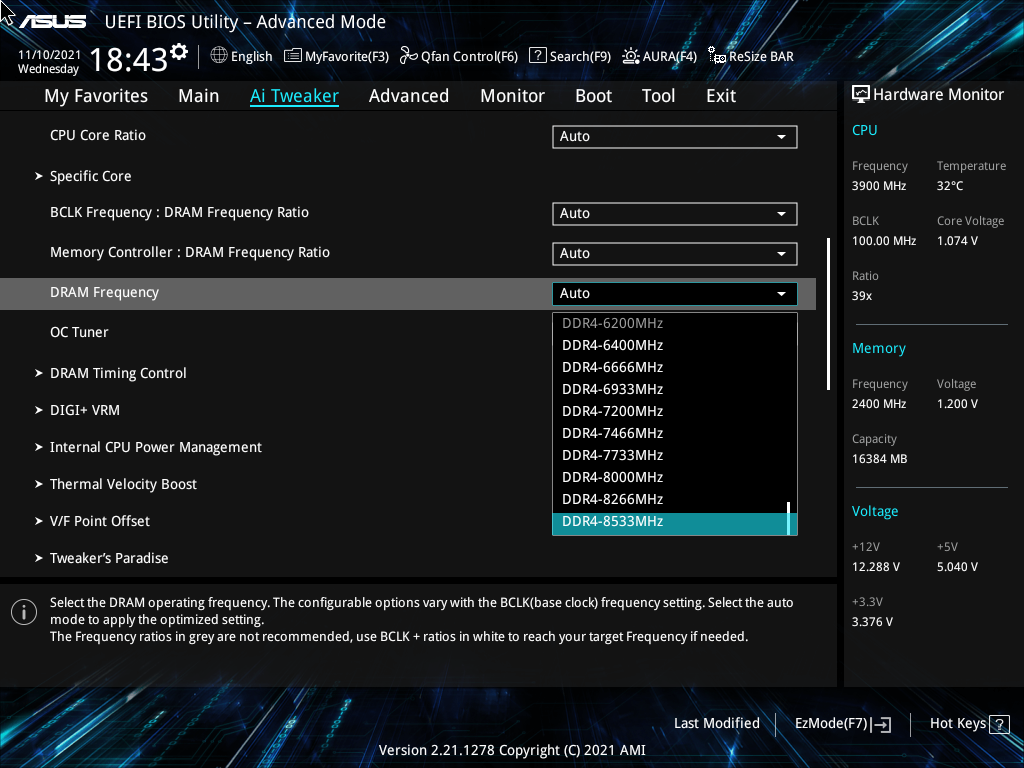The height and width of the screenshot is (768, 1024).
Task: Click the main settings page scrollbar
Action: click(829, 314)
